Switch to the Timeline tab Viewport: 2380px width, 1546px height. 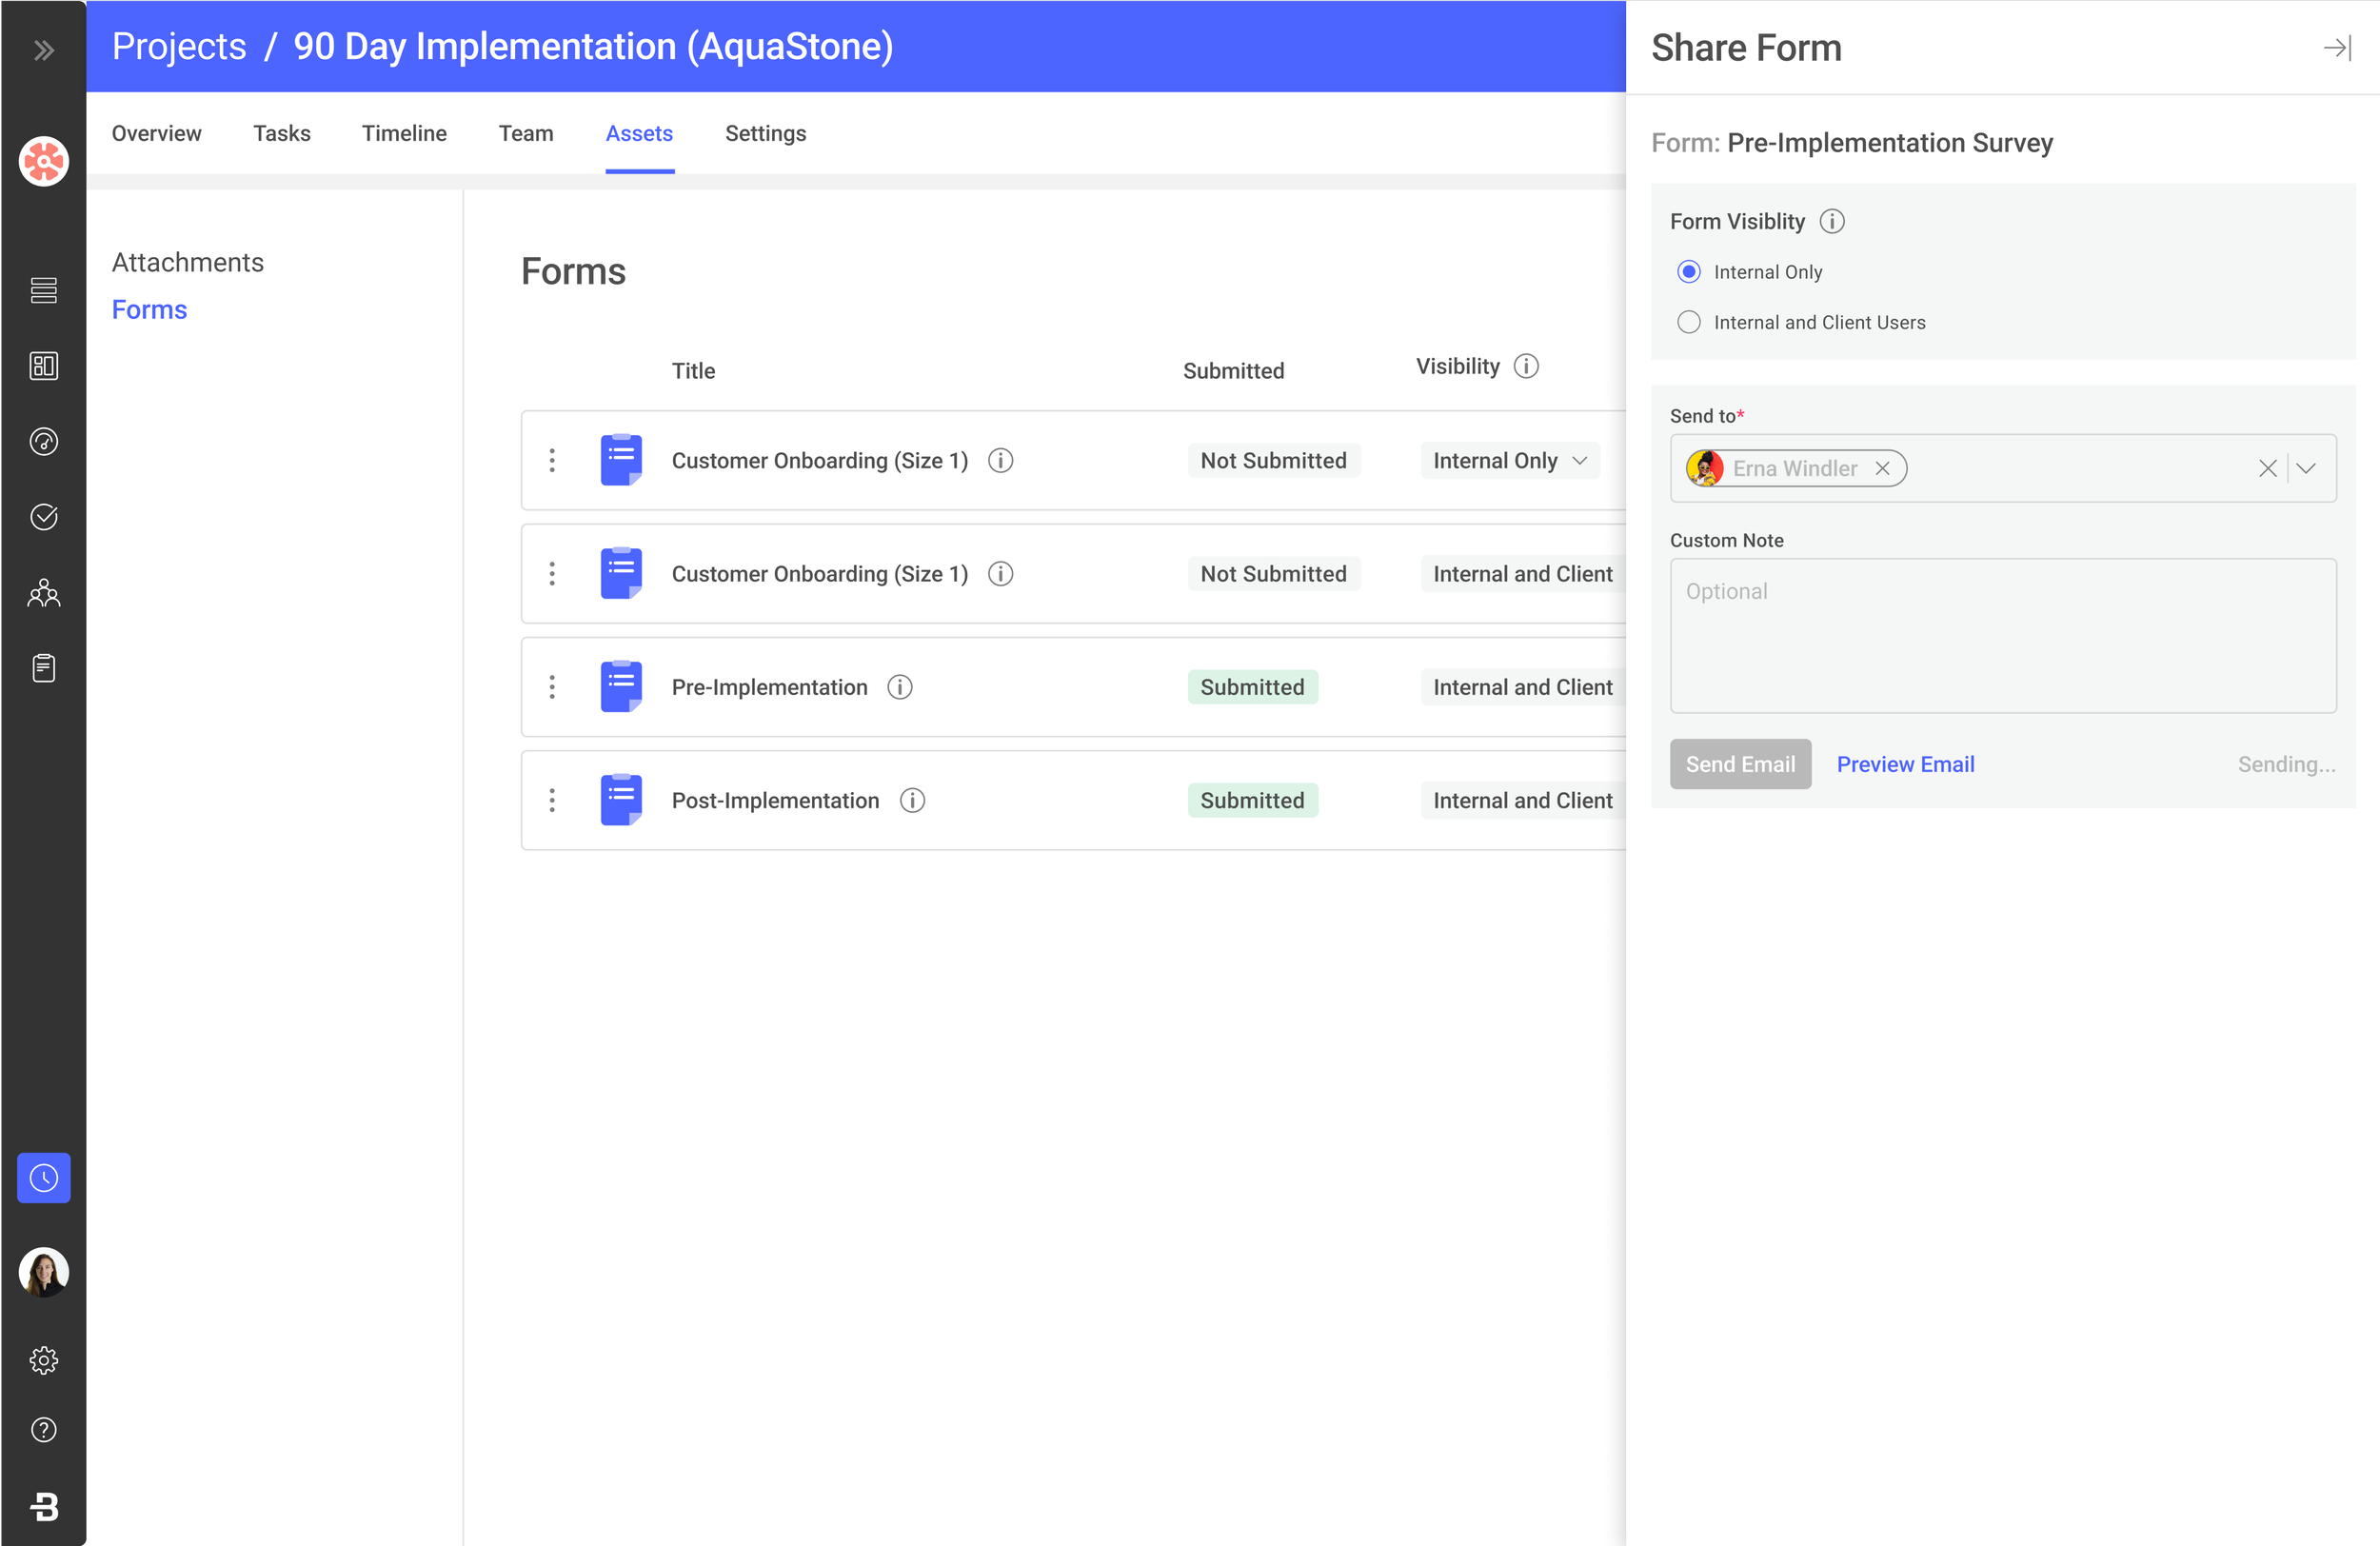(404, 133)
